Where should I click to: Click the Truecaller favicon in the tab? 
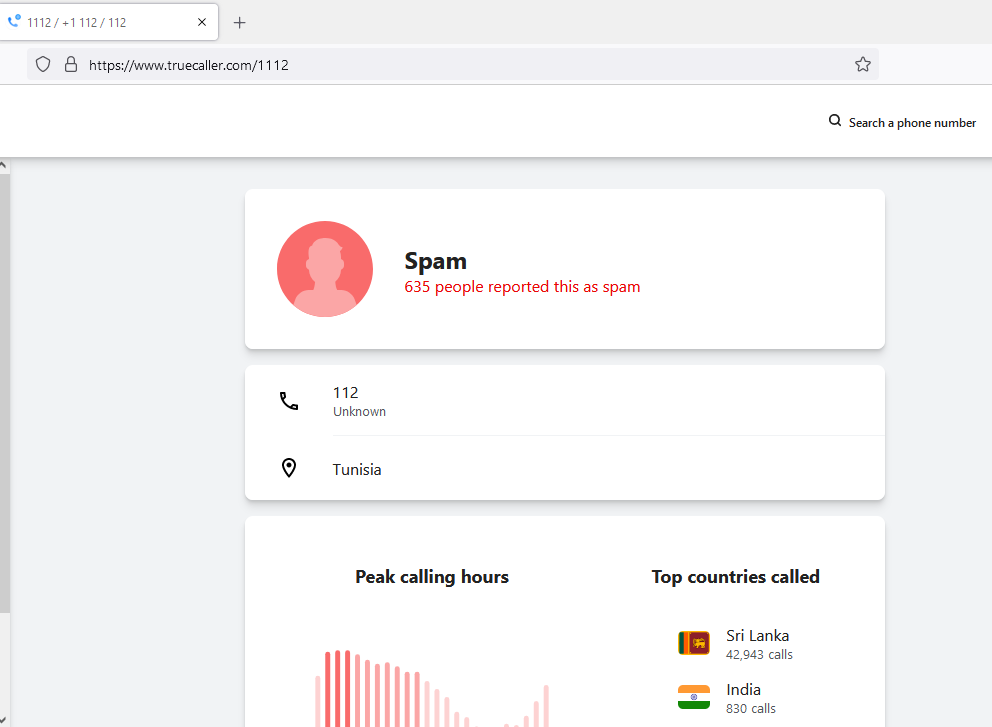pyautogui.click(x=14, y=22)
